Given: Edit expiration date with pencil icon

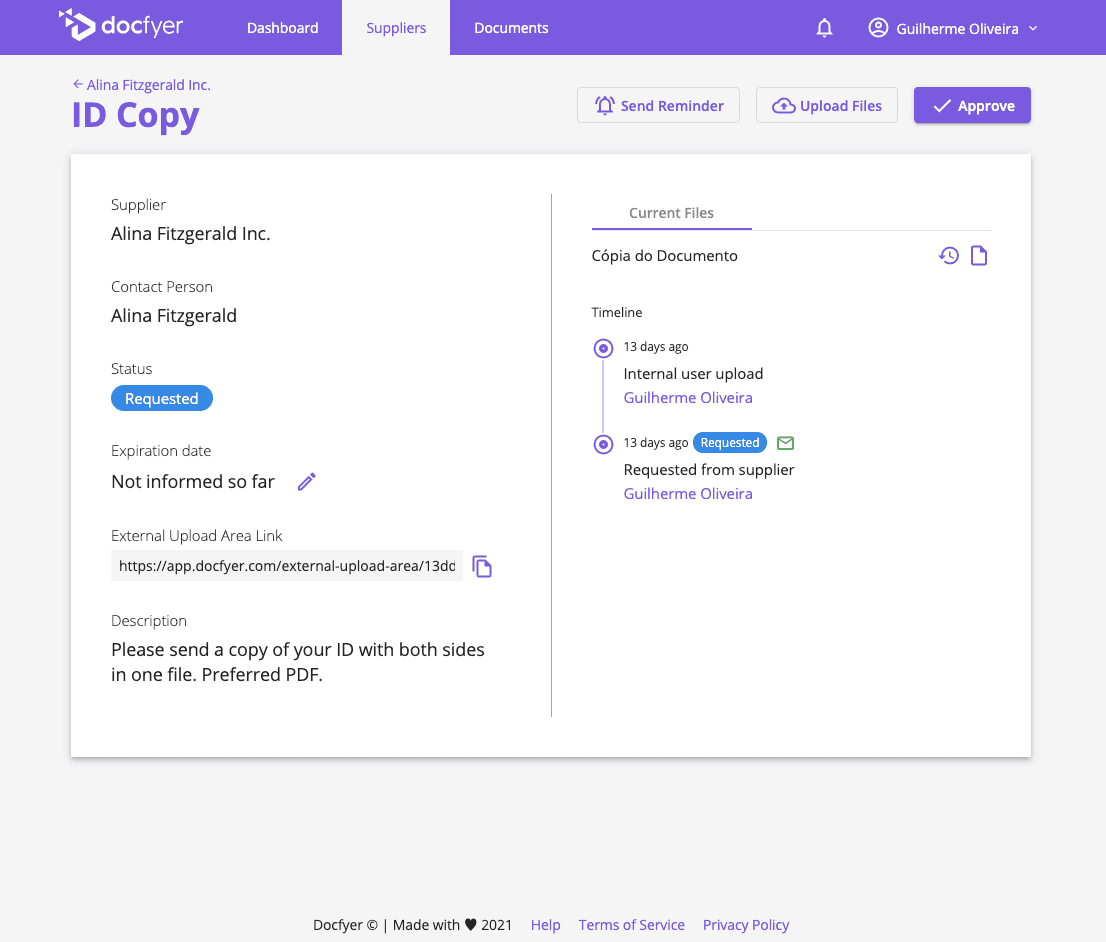Looking at the screenshot, I should coord(307,482).
